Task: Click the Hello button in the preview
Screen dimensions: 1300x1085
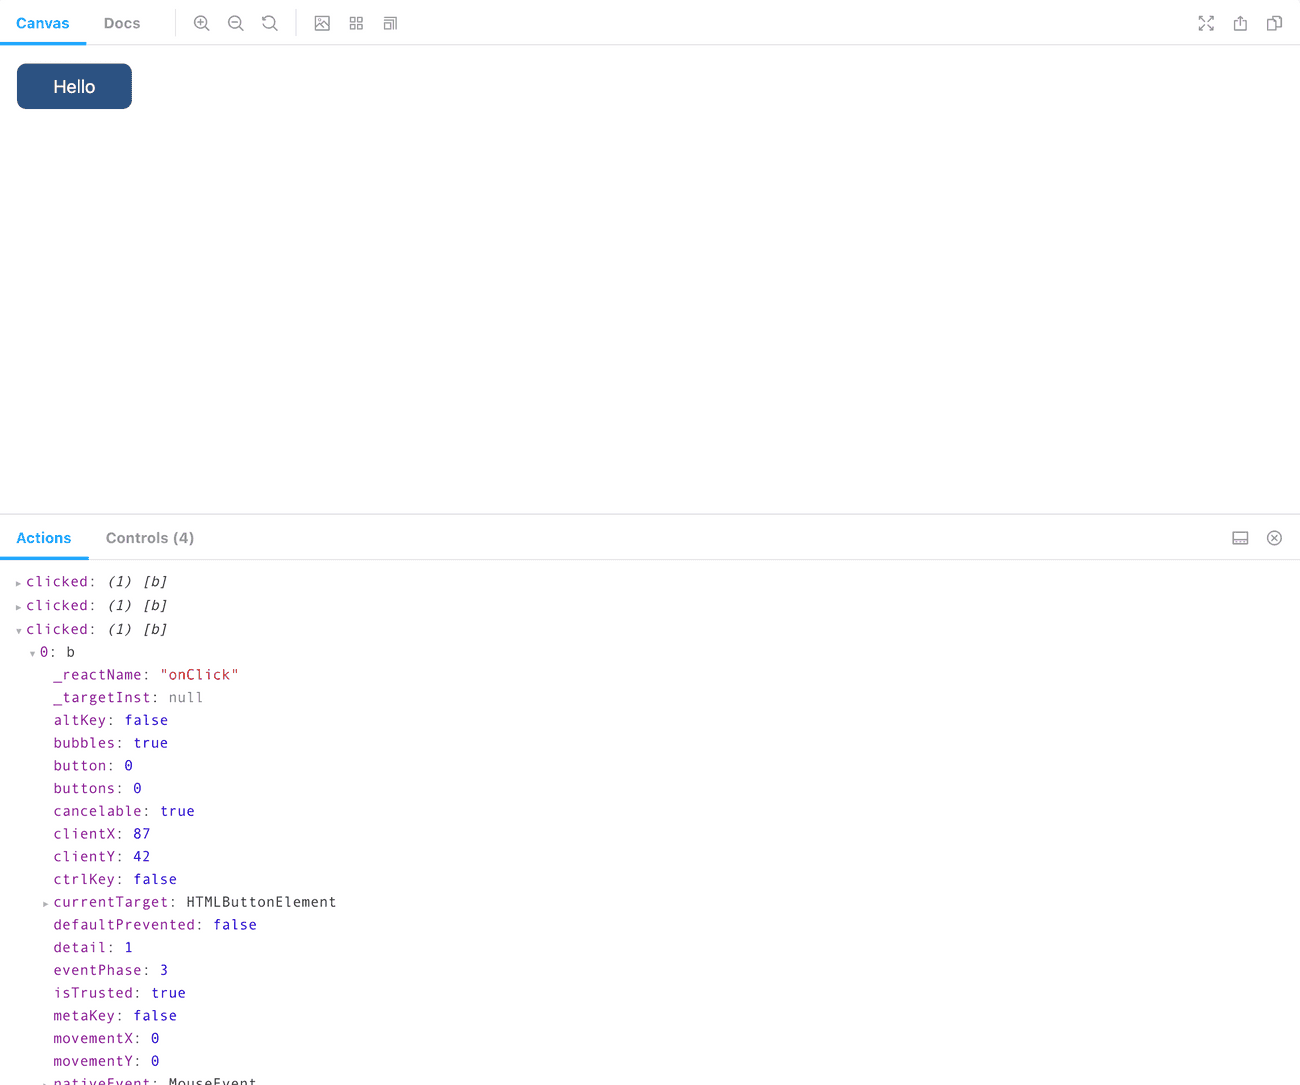Action: click(73, 86)
